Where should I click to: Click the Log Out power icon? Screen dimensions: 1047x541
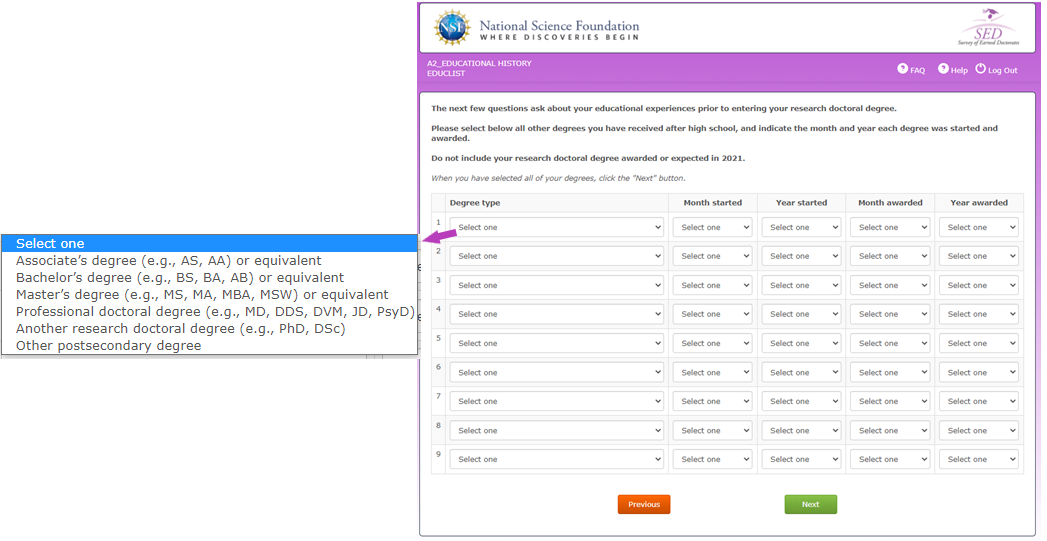coord(980,69)
